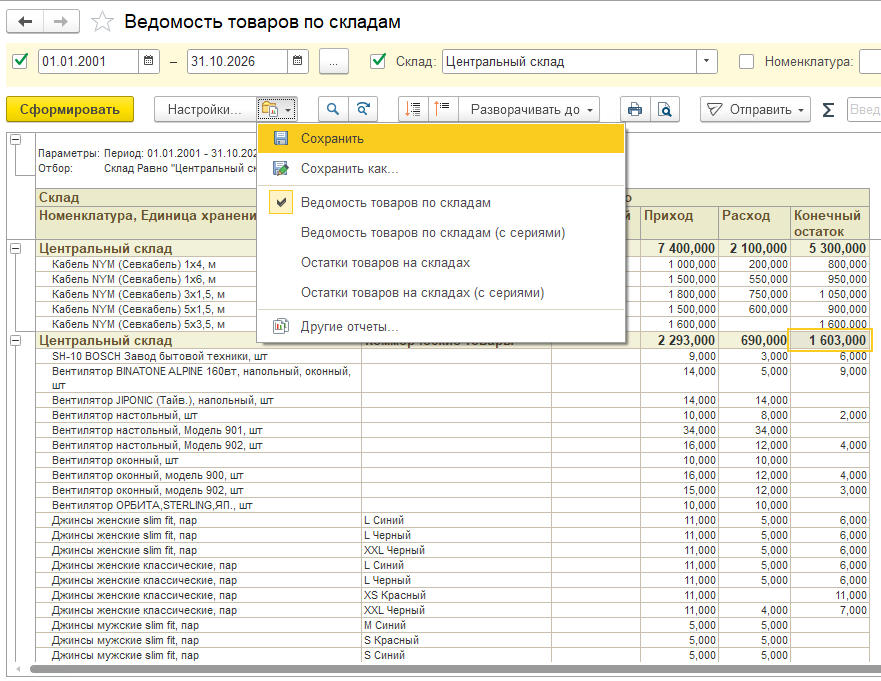The width and height of the screenshot is (881, 681).
Task: Click the XS Красный characteristic cell
Action: coord(456,595)
